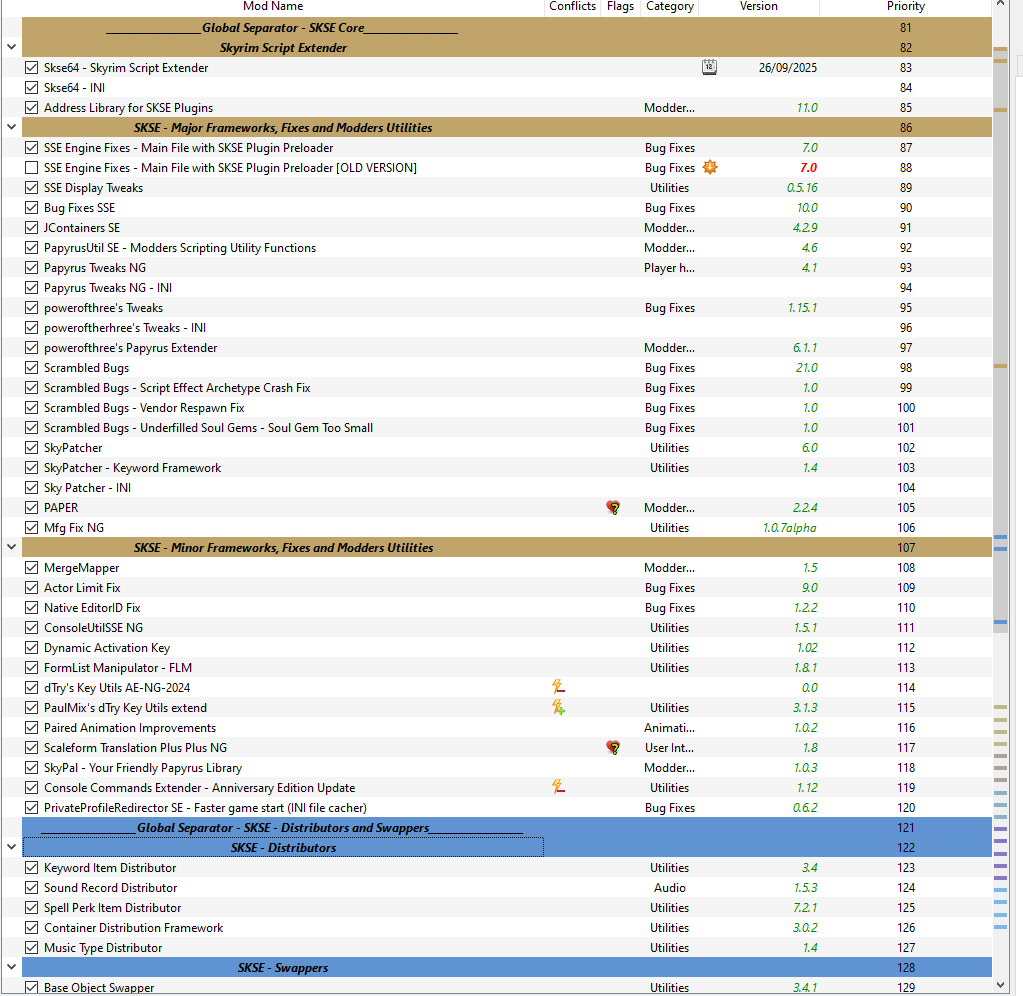
Task: Sort by the Category column header
Action: click(x=669, y=7)
